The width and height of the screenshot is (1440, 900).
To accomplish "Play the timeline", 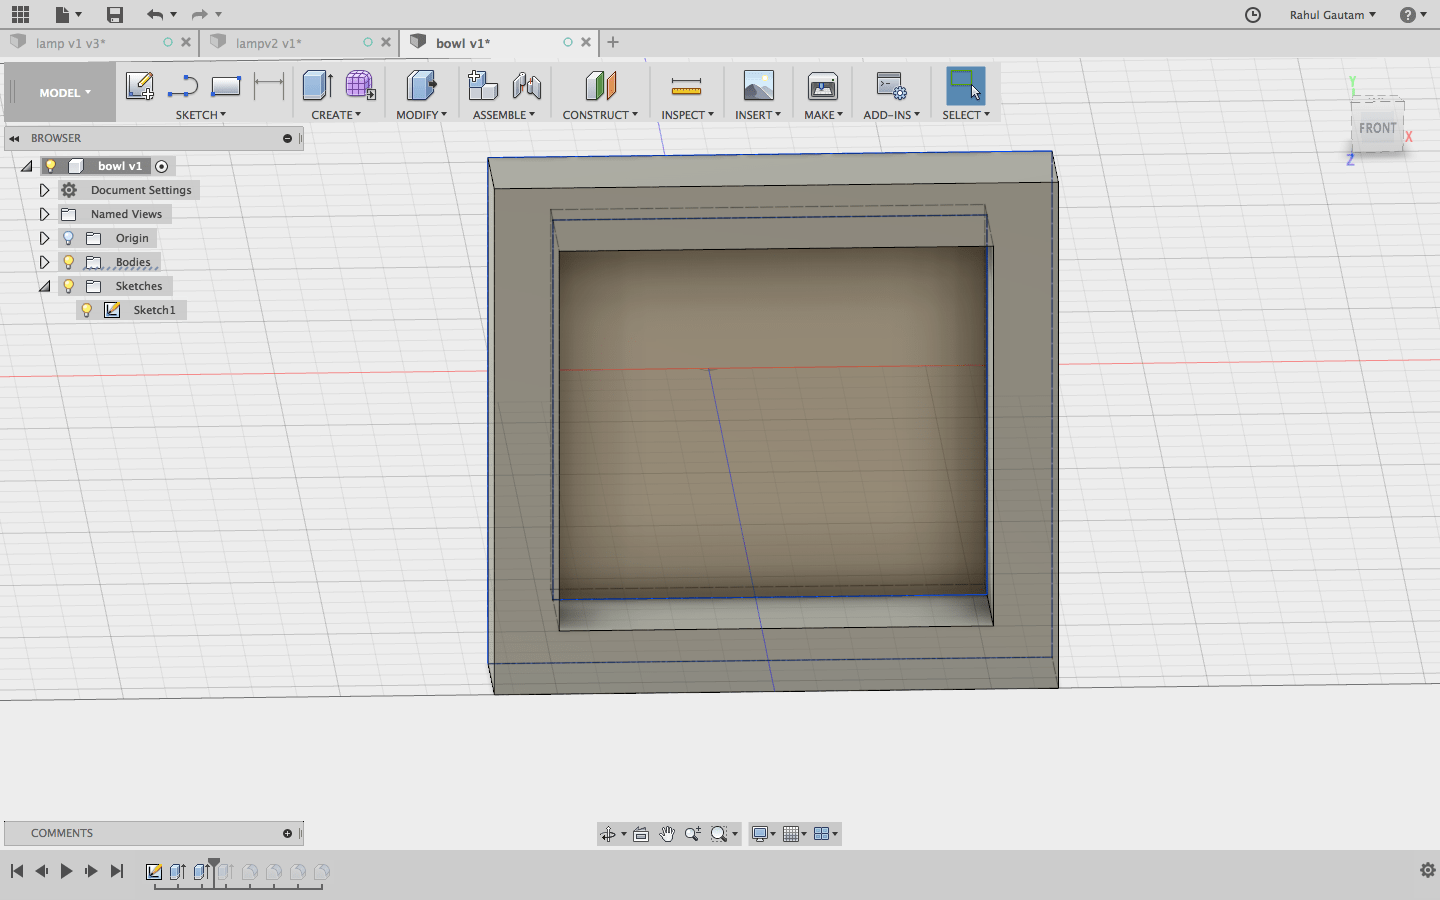I will pos(66,871).
